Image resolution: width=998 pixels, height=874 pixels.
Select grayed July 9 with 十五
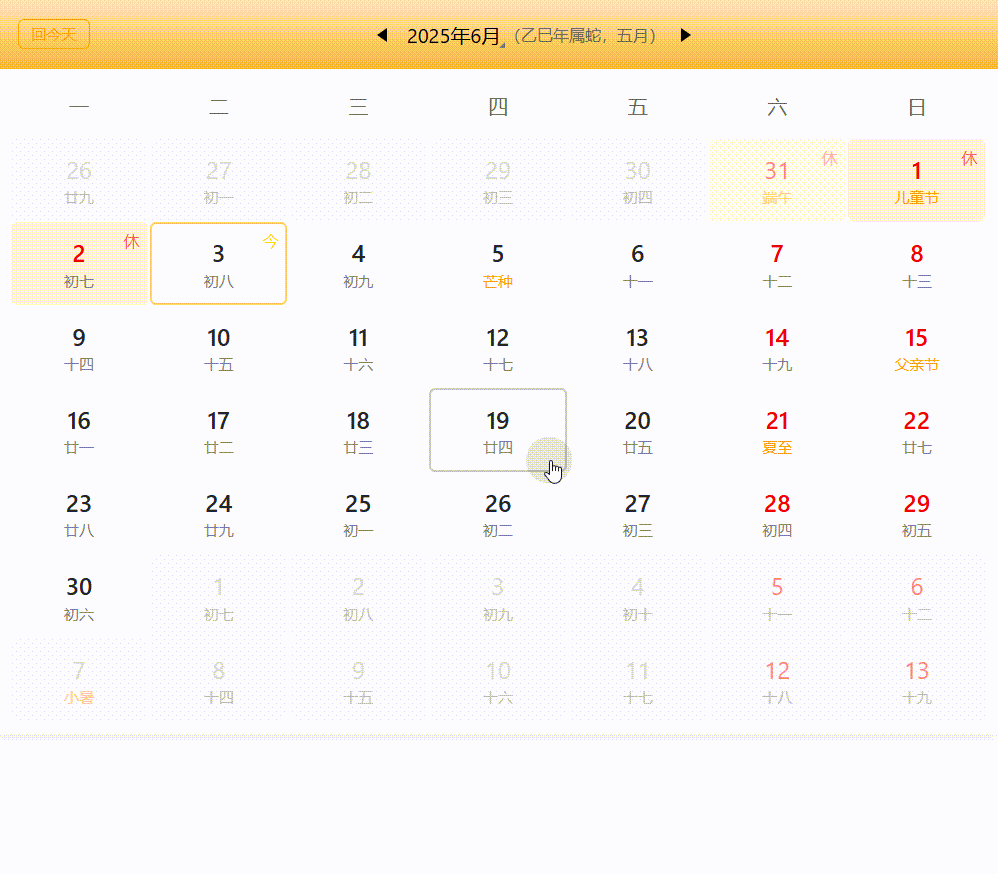358,680
